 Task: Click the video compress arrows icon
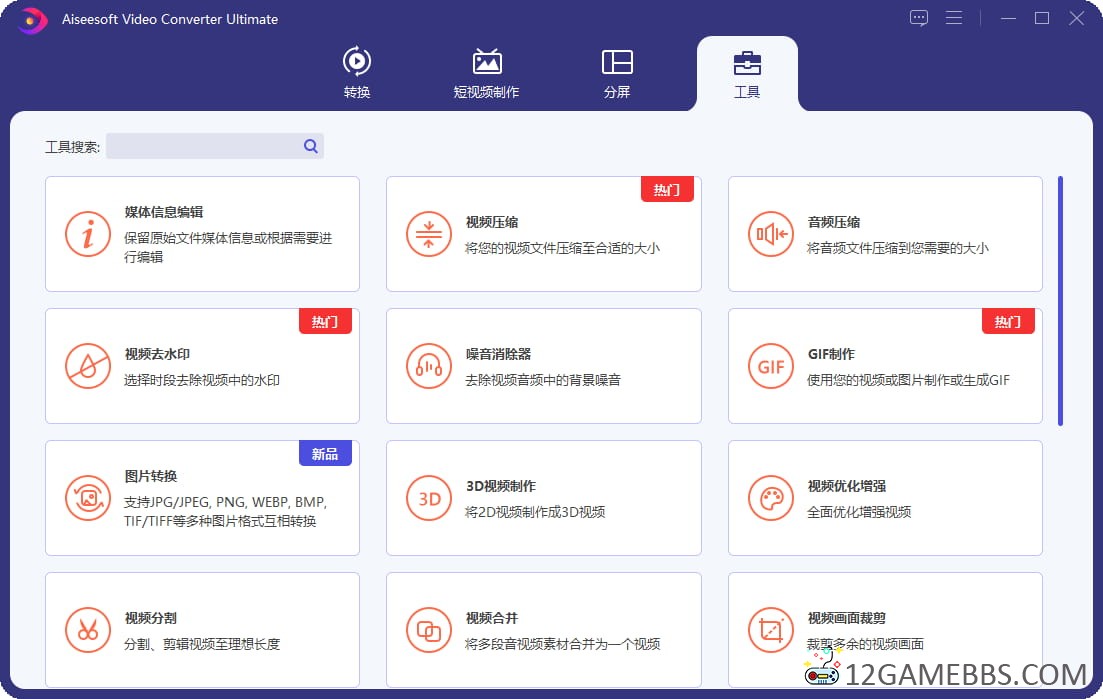tap(428, 234)
